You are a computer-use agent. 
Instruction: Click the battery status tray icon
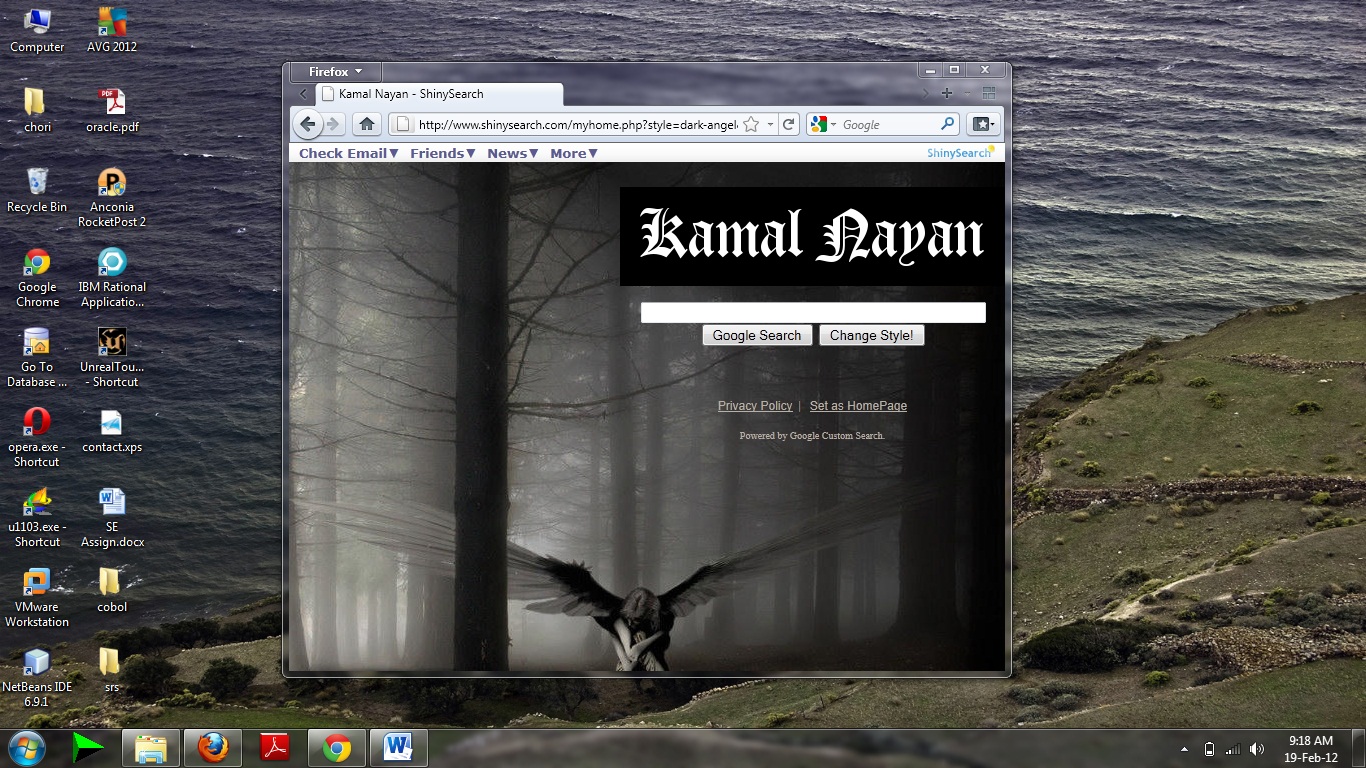point(1209,749)
